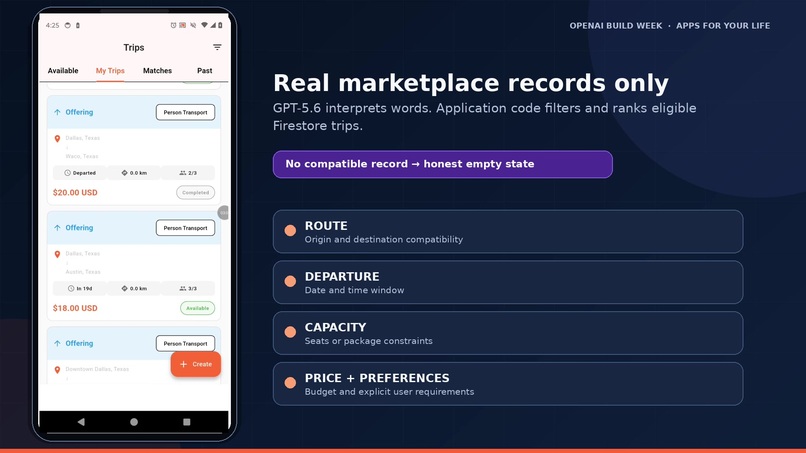Click Origin and destination compatibility text
806x453 pixels.
click(383, 240)
